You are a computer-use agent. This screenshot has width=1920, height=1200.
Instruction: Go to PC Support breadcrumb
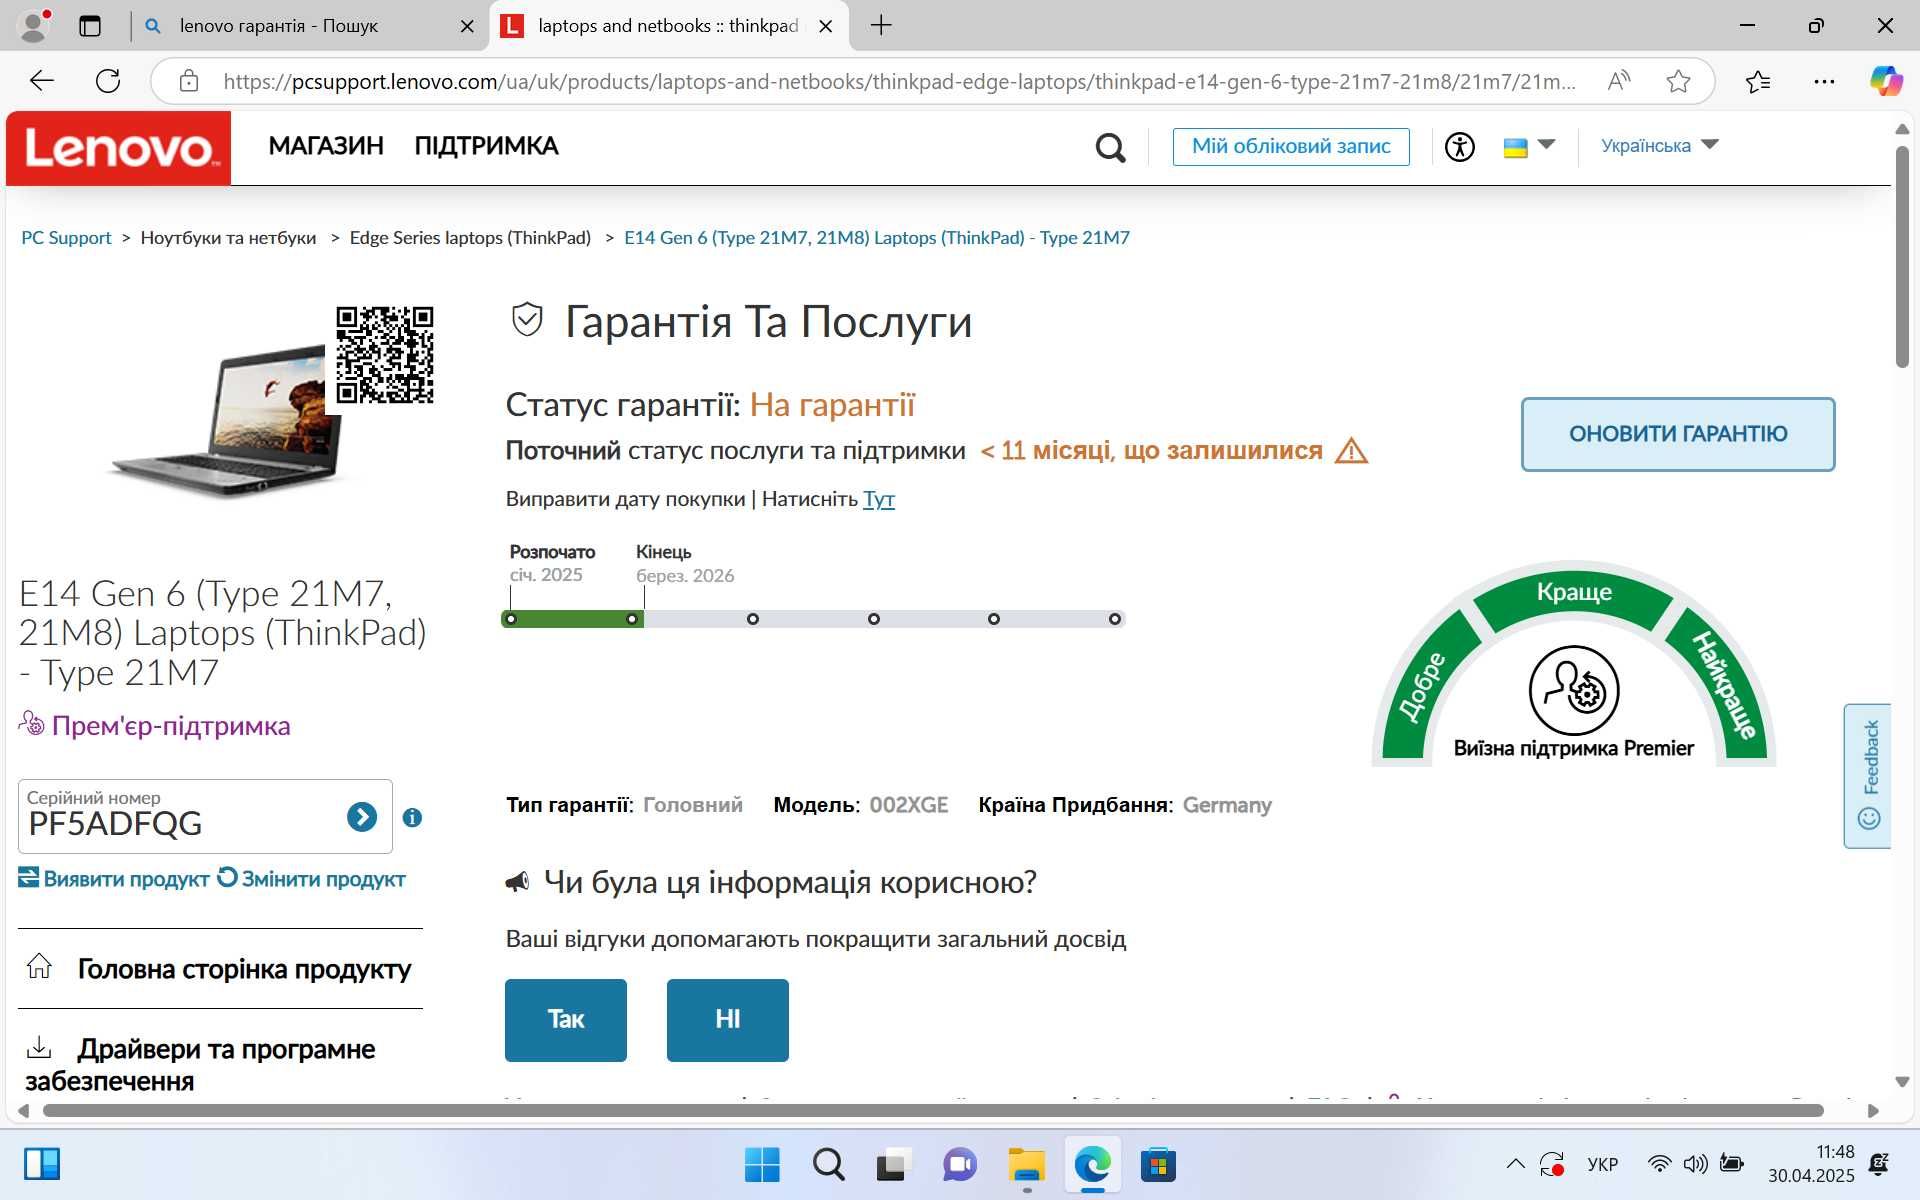[x=66, y=238]
